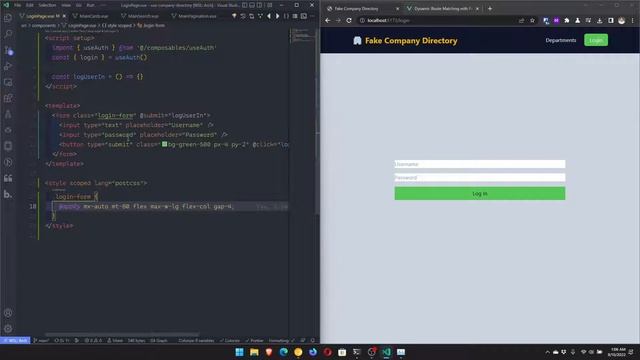Click the bold 'b.' extension icon in activity bar
Image resolution: width=640 pixels, height=360 pixels.
8,194
